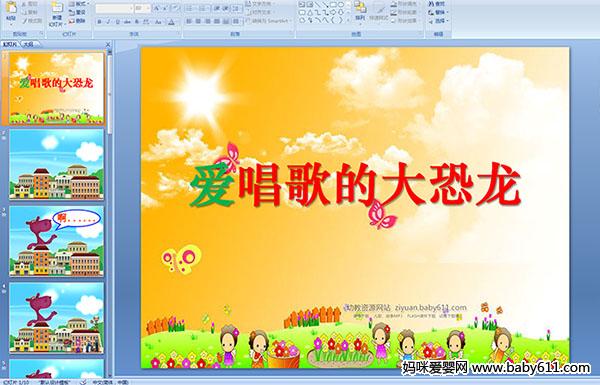Click the Find (查找) binoculars icon
600x385 pixels.
437,4
